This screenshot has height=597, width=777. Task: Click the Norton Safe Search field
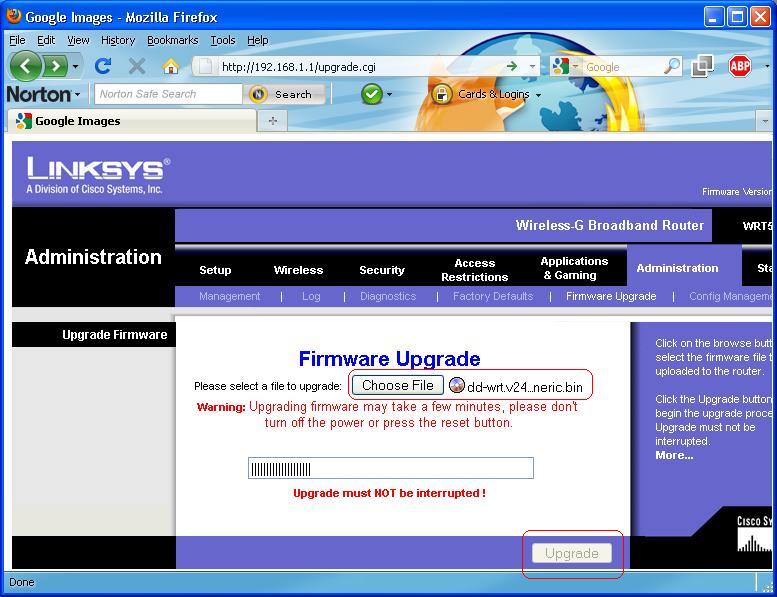coord(168,94)
